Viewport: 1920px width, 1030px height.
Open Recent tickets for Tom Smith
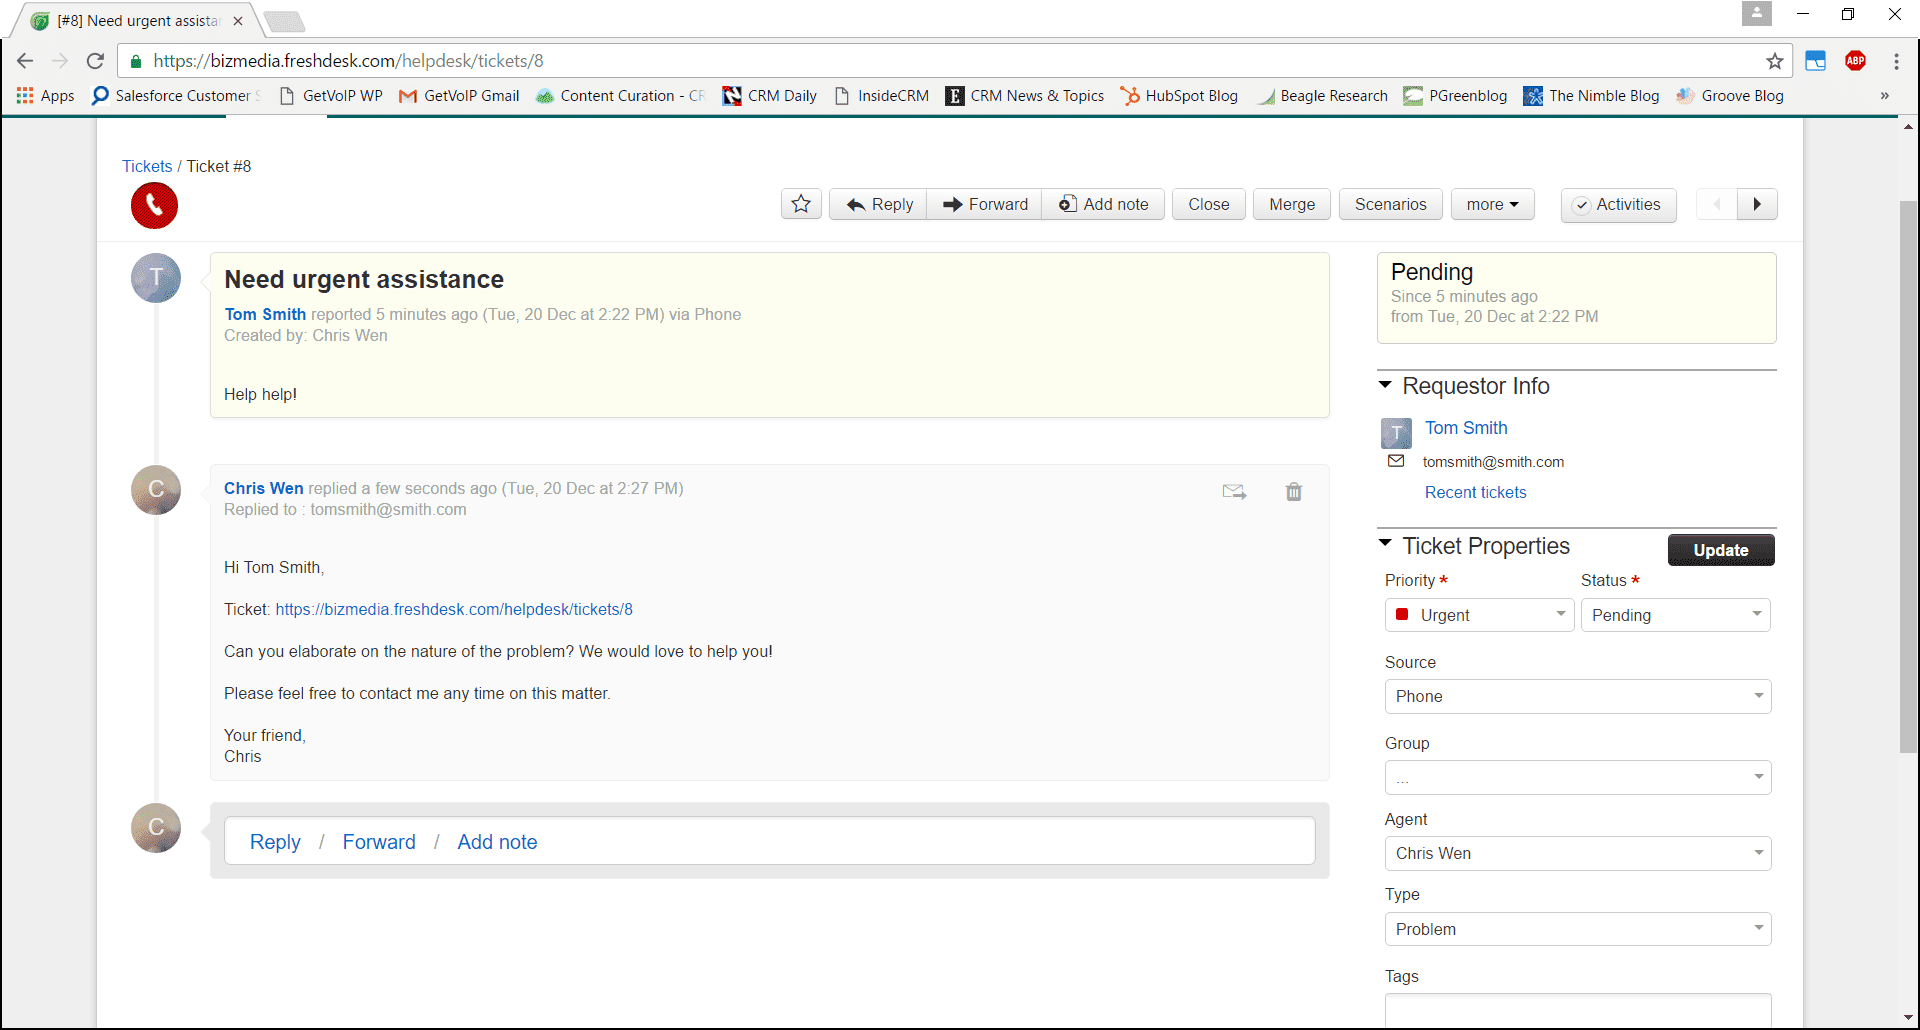1475,492
